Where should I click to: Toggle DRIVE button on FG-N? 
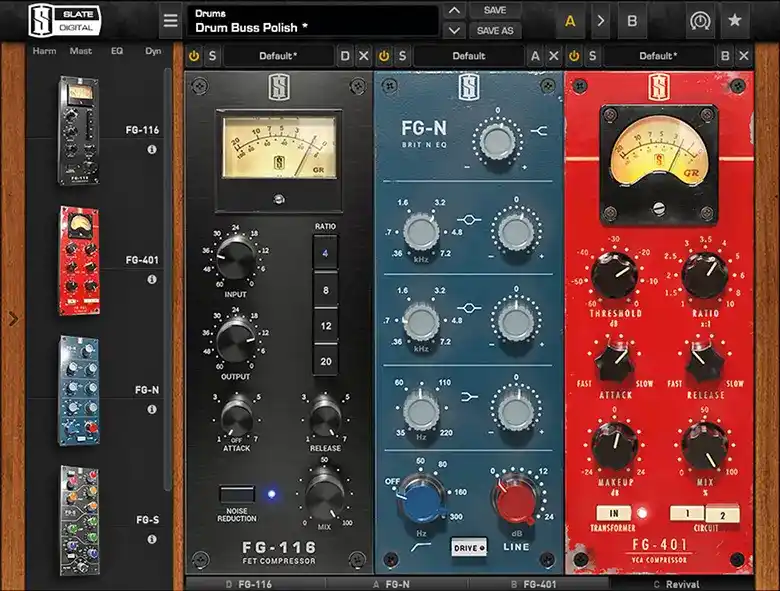pos(469,548)
